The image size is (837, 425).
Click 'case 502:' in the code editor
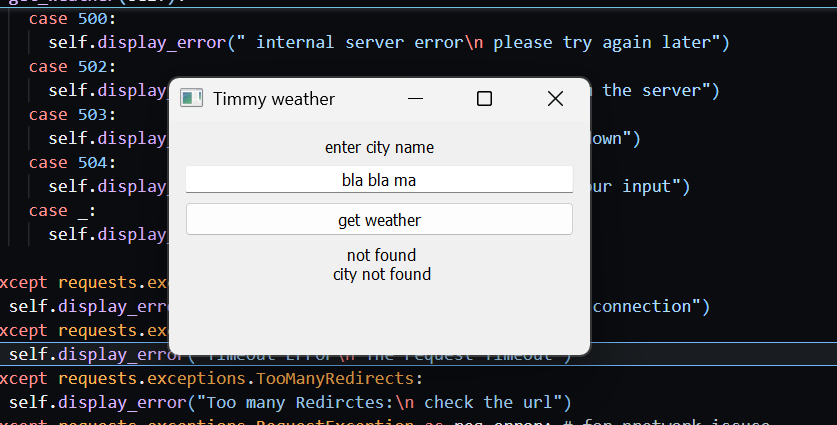click(x=72, y=67)
